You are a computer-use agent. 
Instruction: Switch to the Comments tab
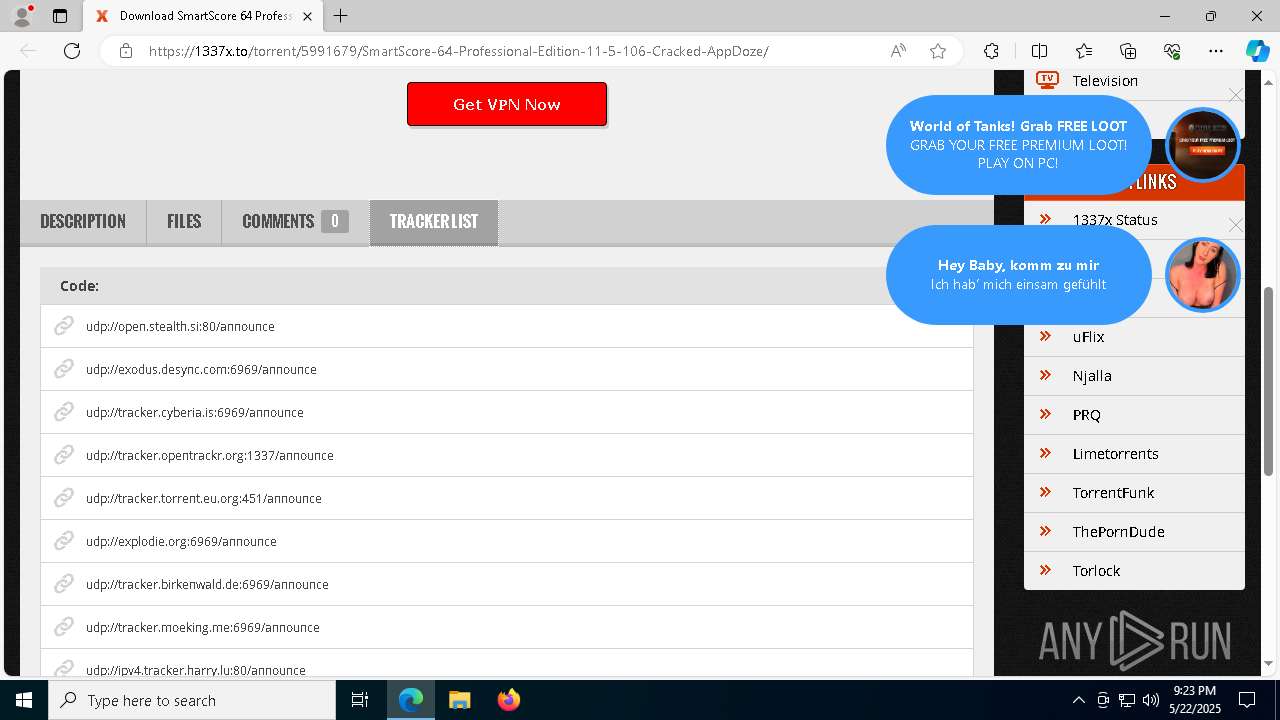tap(295, 222)
